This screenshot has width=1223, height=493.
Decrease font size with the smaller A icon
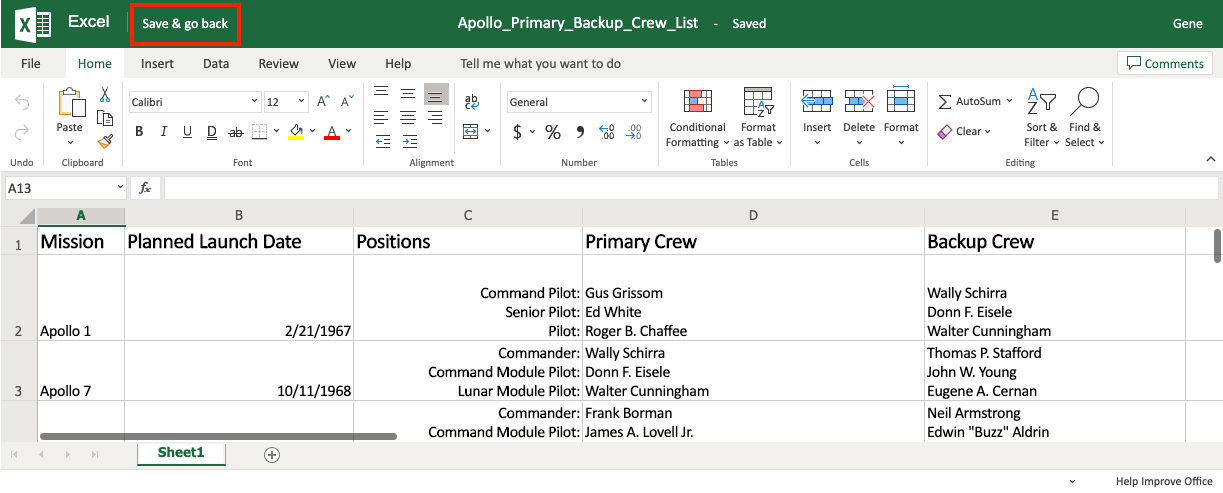tap(347, 102)
